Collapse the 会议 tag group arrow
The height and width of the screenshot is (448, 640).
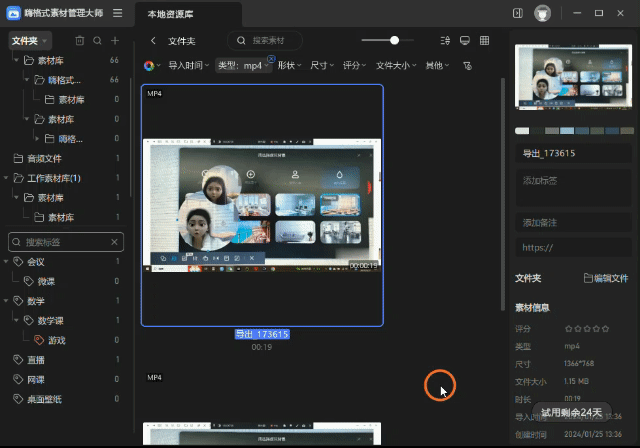[x=6, y=262]
